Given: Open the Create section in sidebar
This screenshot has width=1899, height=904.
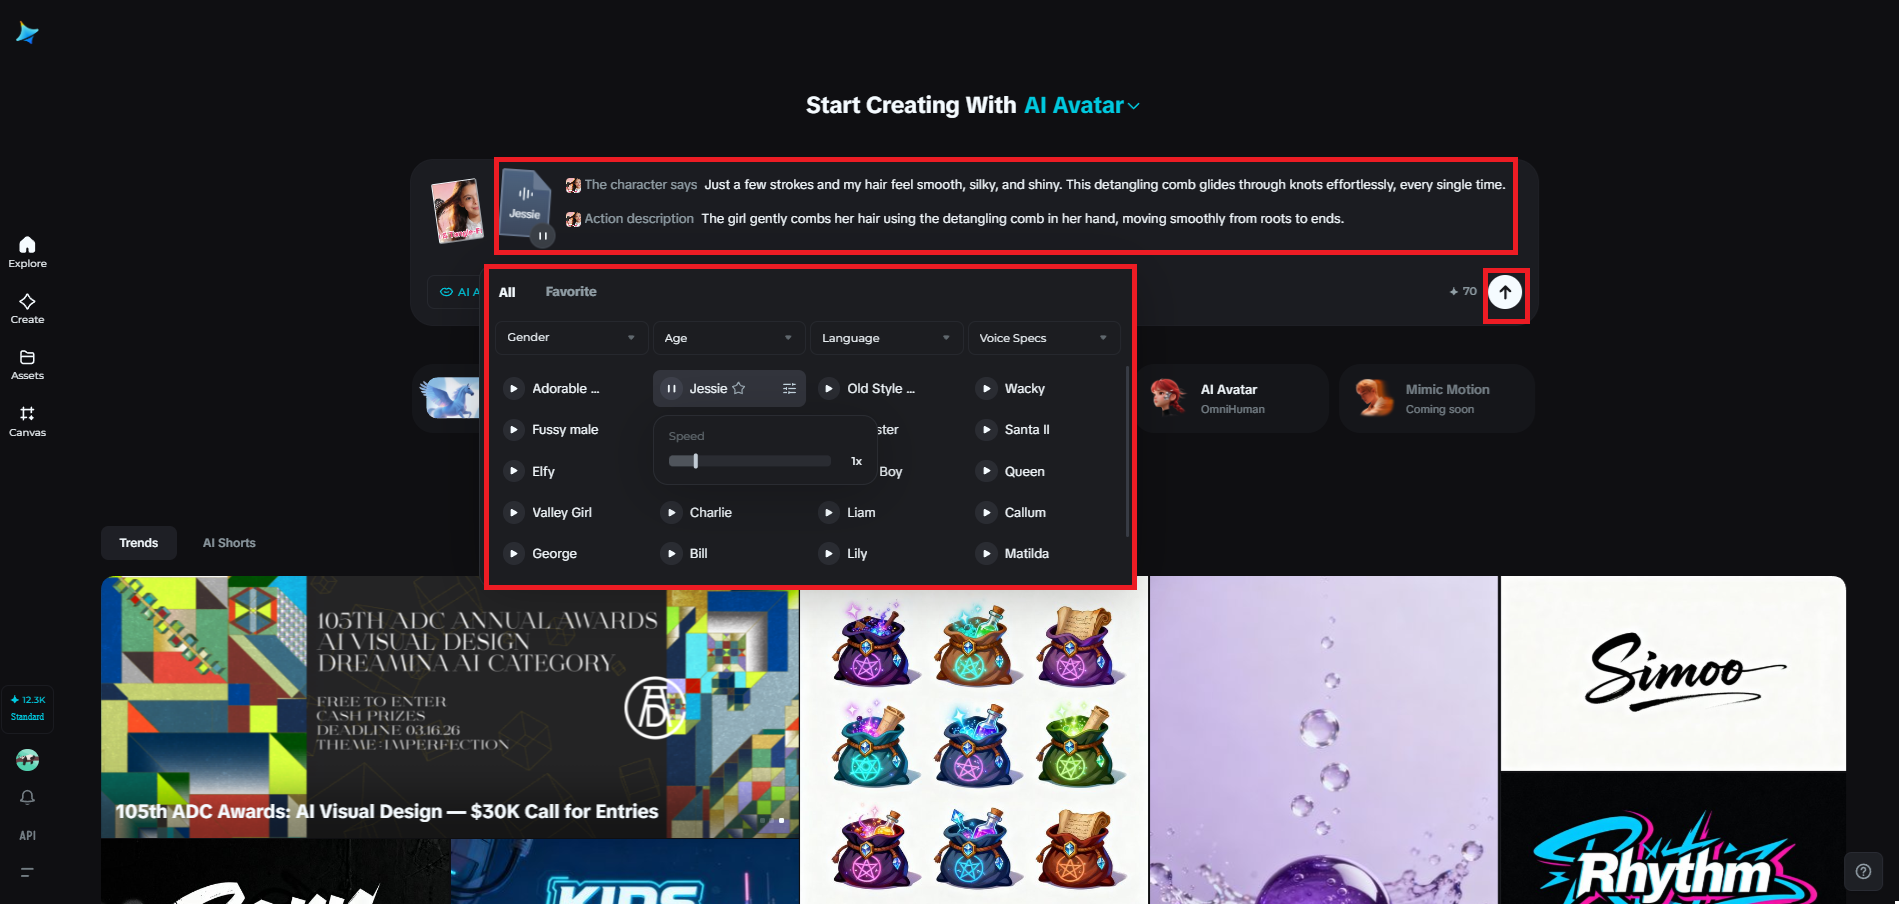Looking at the screenshot, I should tap(27, 308).
